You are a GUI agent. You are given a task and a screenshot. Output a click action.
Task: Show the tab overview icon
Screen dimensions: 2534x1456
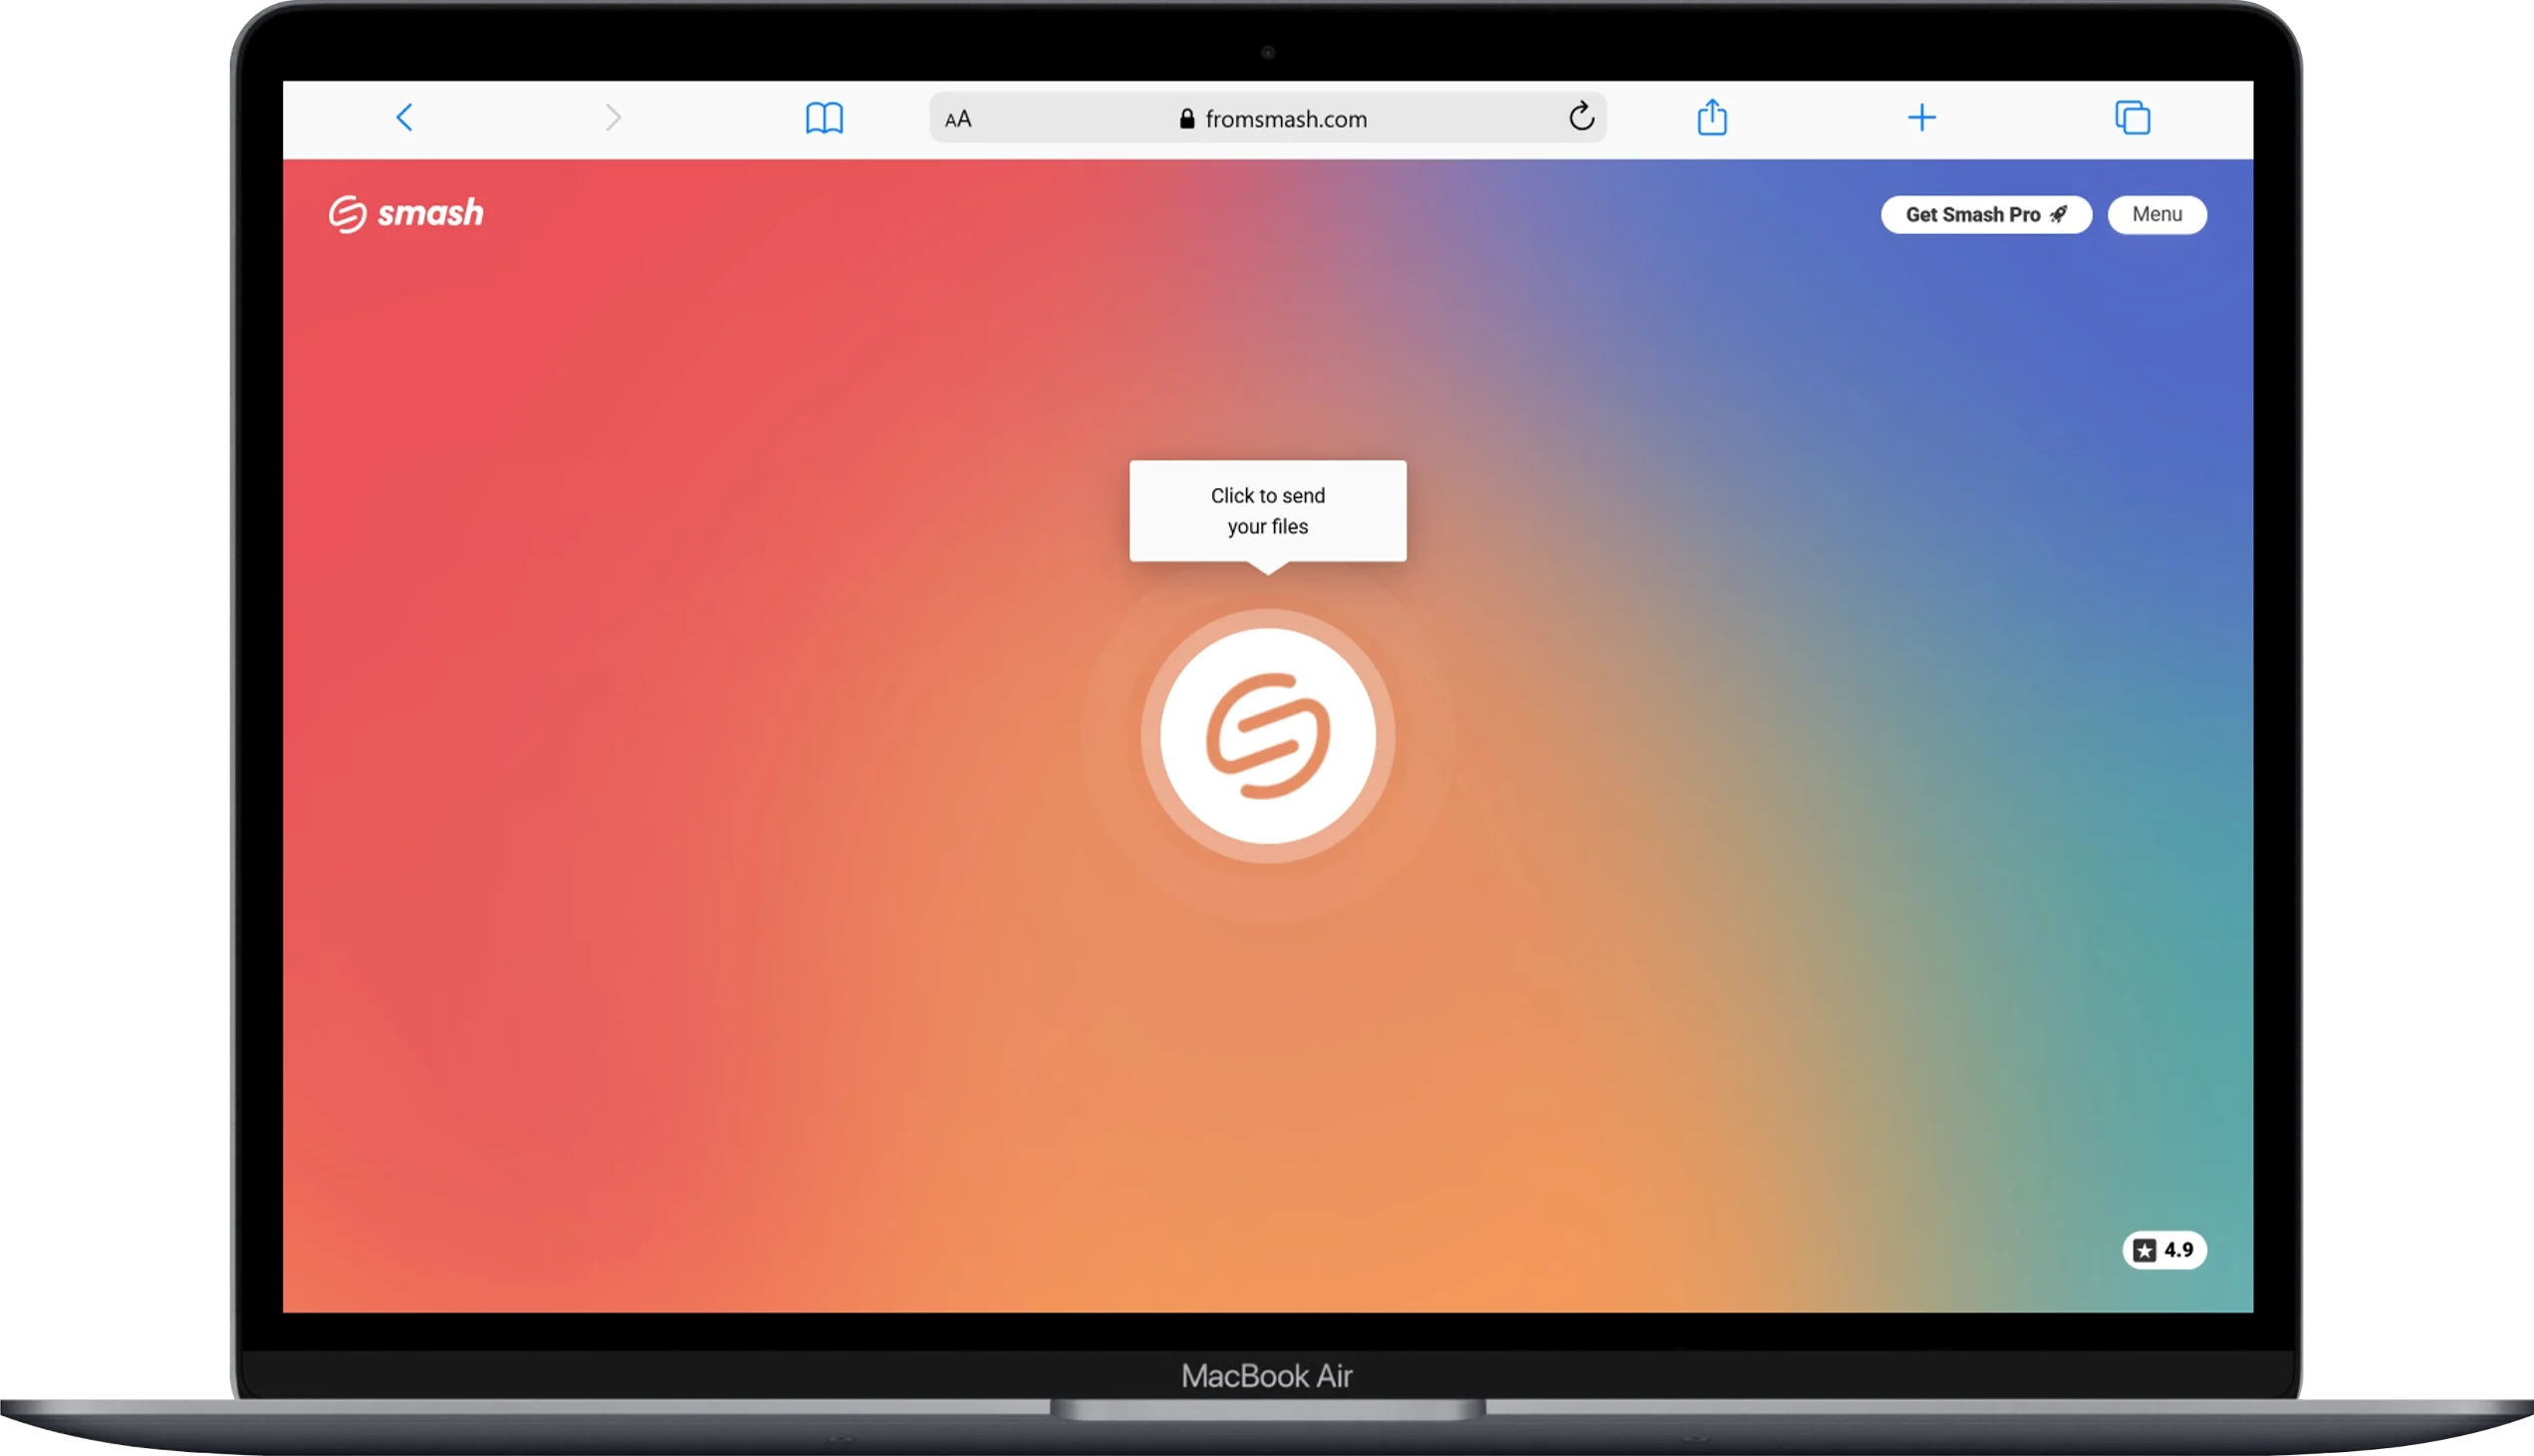click(x=2132, y=118)
